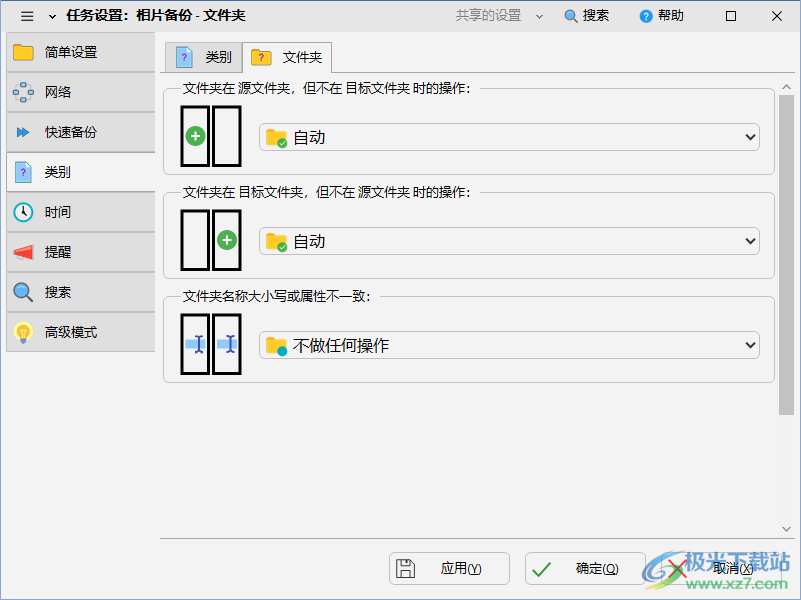801x600 pixels.
Task: Click the clock icon beside 时间
Action: (x=23, y=212)
